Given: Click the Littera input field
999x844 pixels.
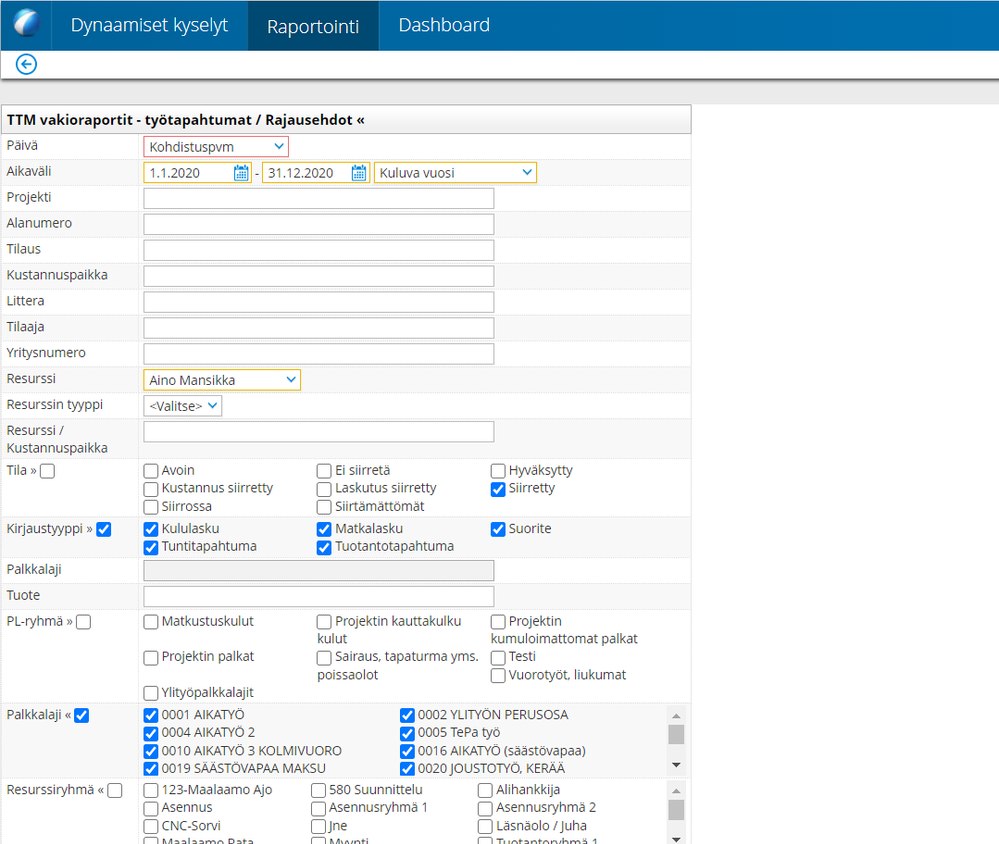Looking at the screenshot, I should 319,302.
